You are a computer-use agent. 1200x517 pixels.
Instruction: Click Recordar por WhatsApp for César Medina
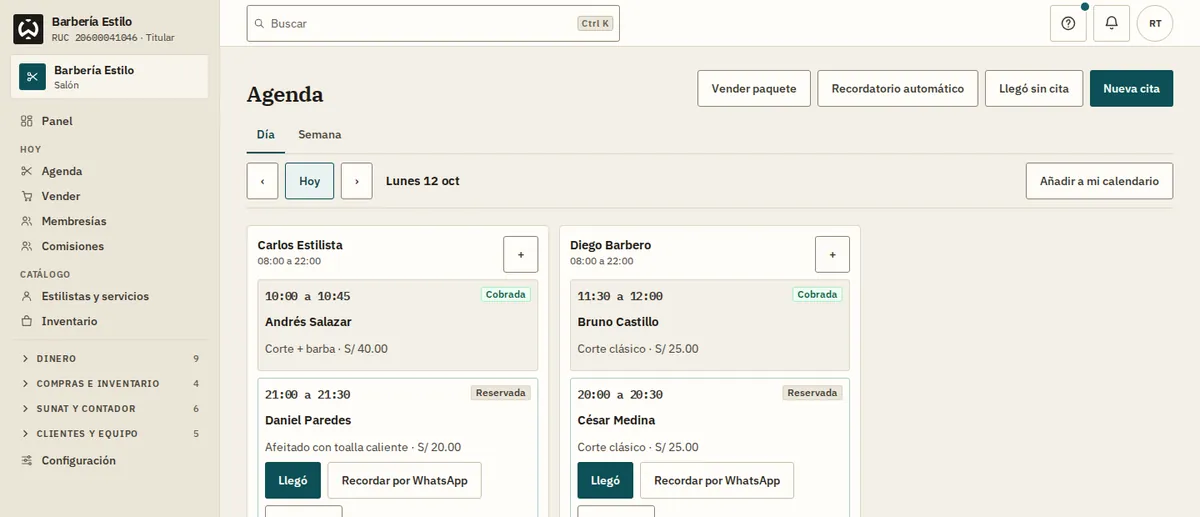(717, 480)
